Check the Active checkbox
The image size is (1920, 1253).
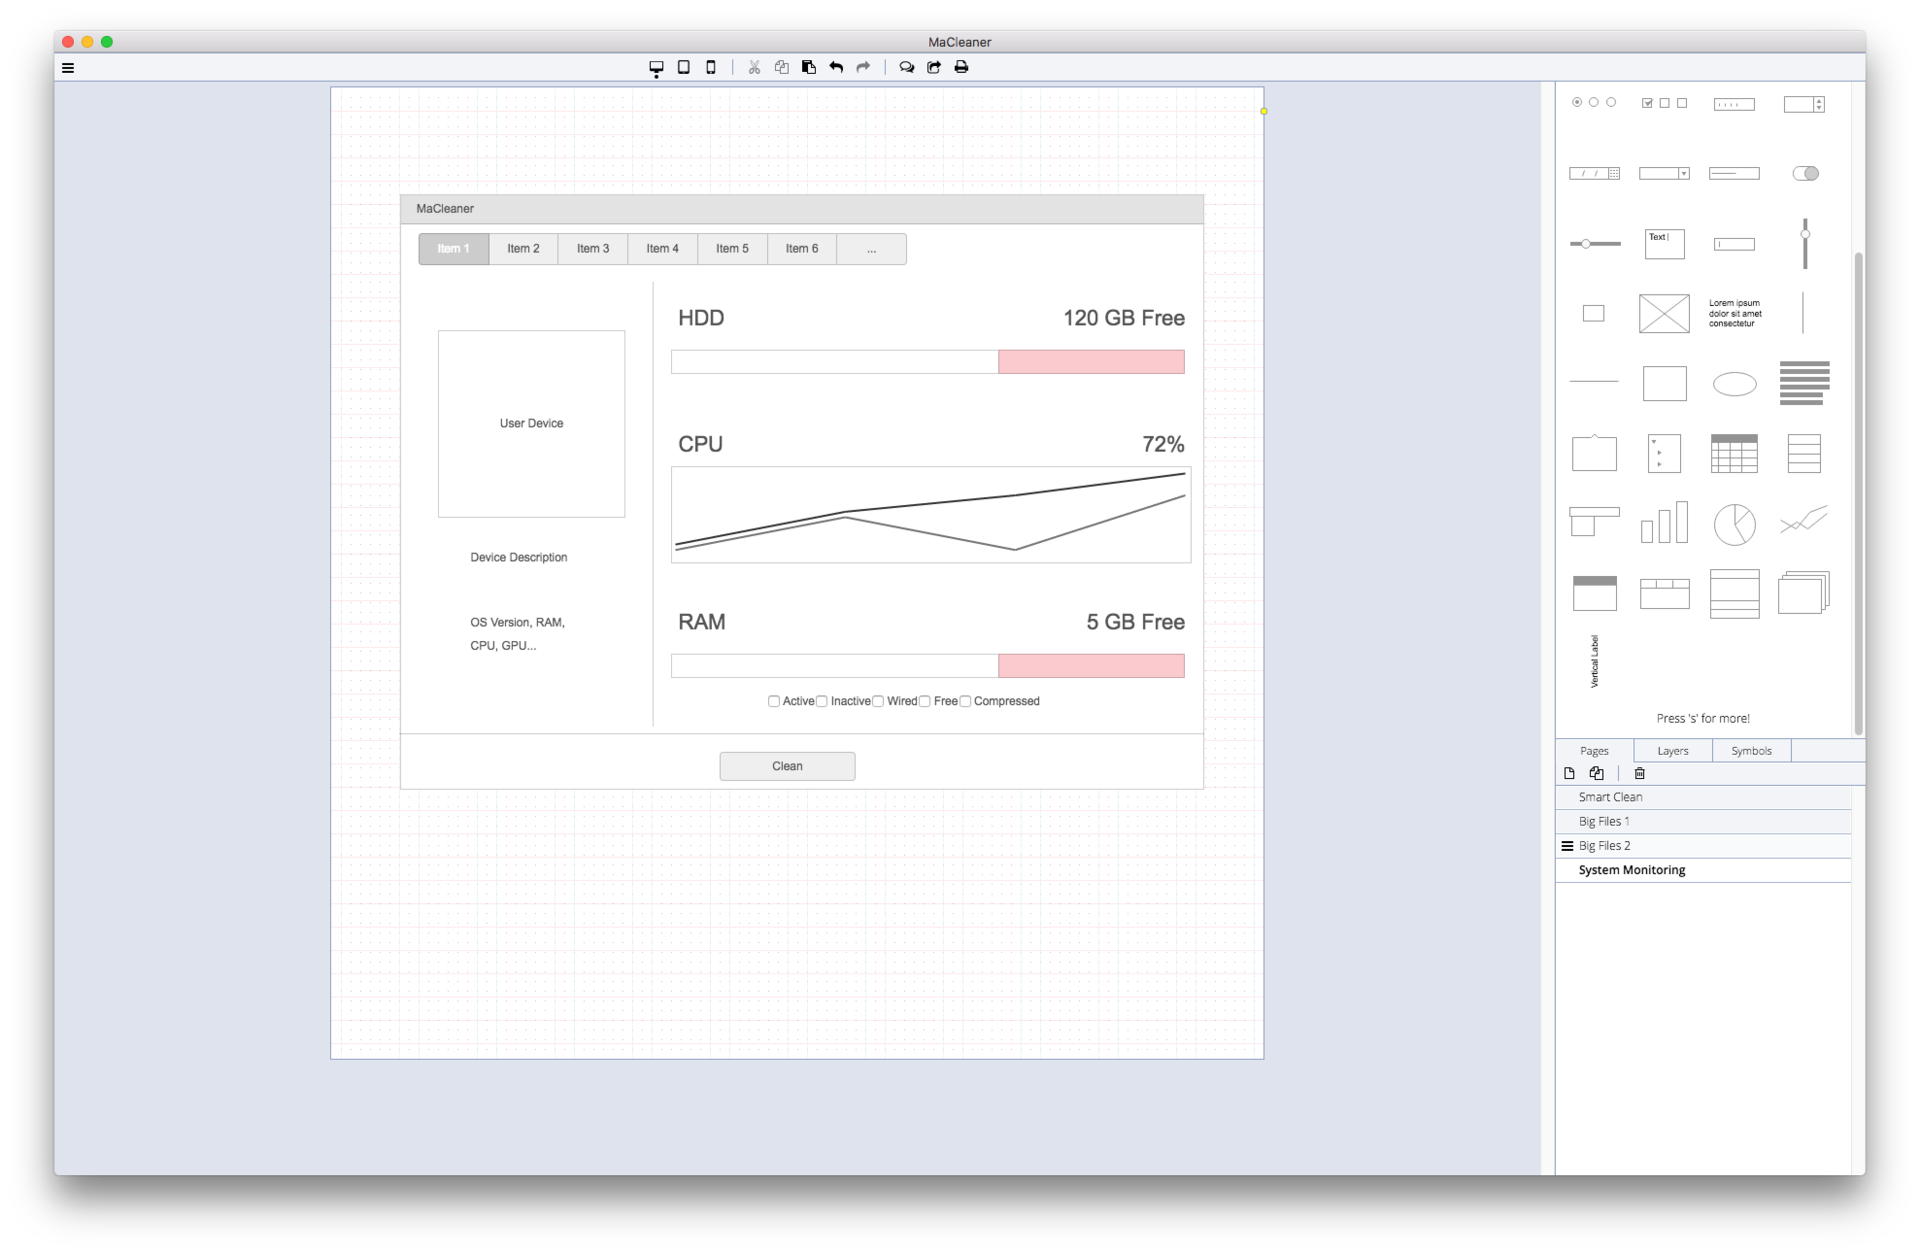774,701
